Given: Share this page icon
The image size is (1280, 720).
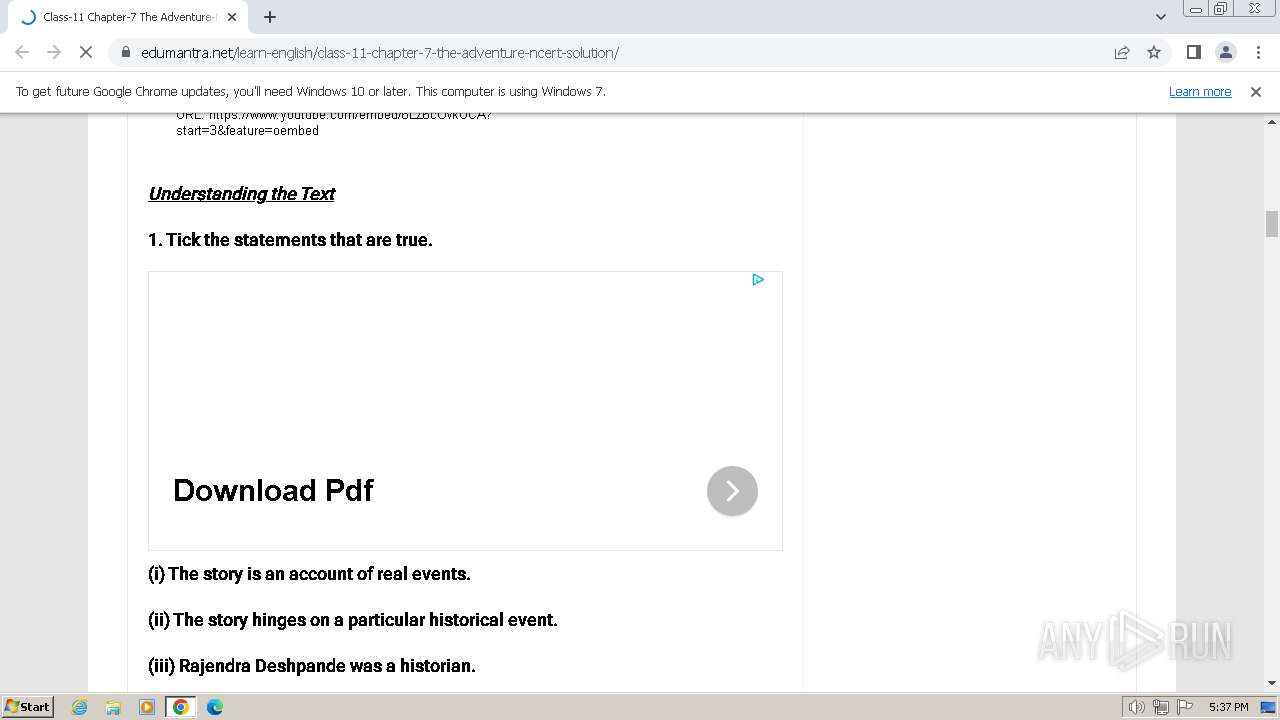Looking at the screenshot, I should tap(1122, 52).
